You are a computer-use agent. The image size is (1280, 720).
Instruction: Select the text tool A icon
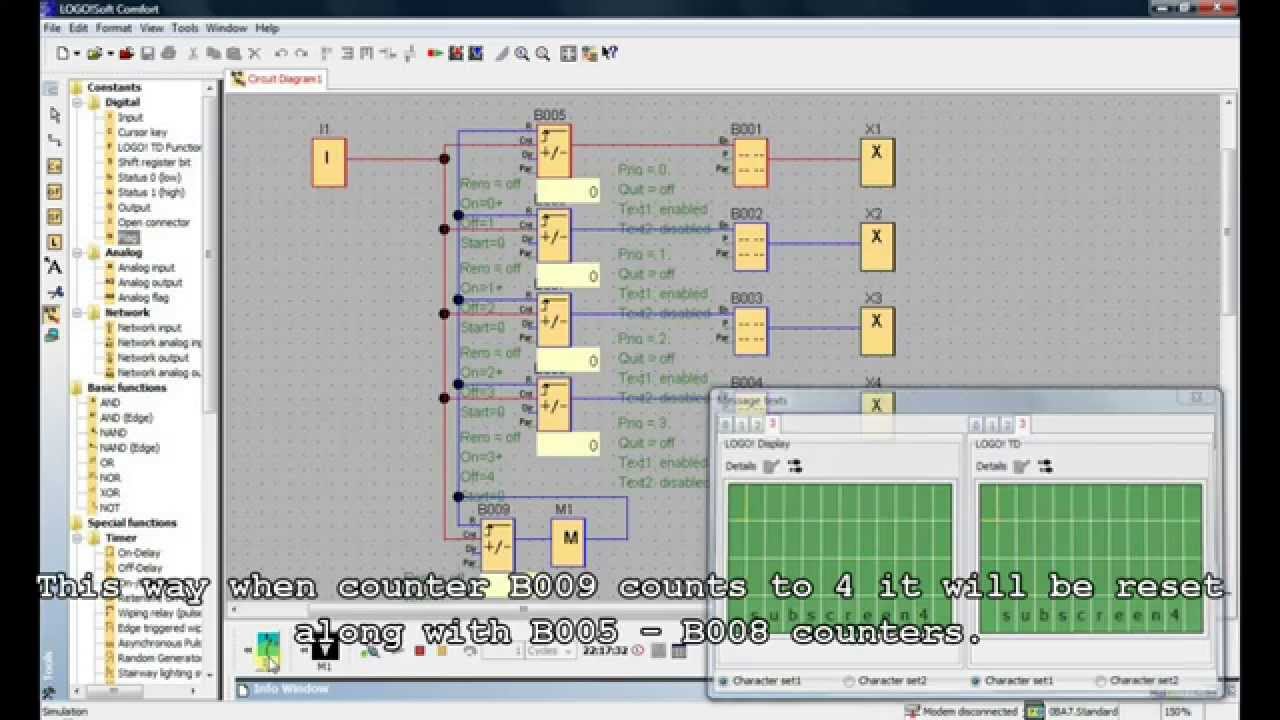54,266
